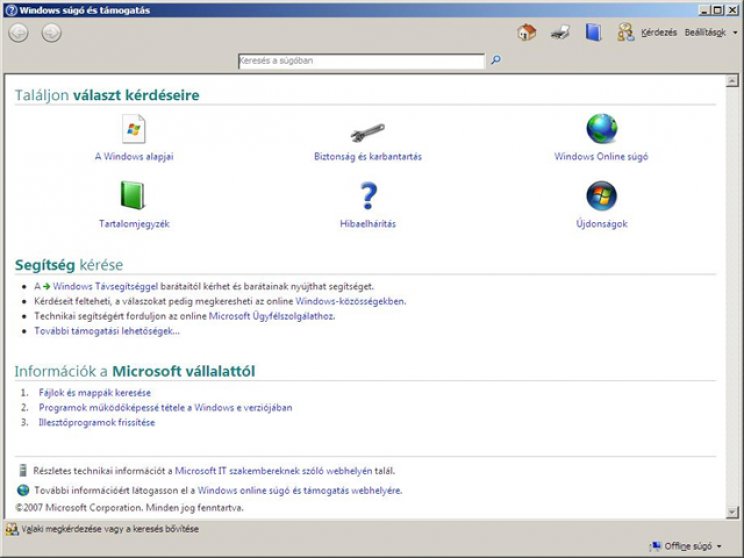Click the help question mark title bar icon
The width and height of the screenshot is (744, 558).
point(11,10)
